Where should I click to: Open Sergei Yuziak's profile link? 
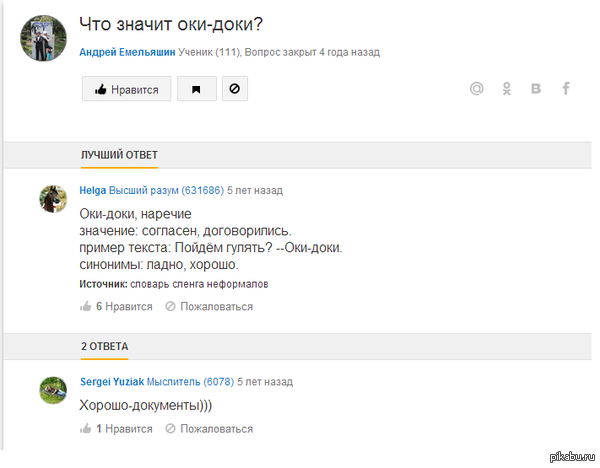point(112,382)
